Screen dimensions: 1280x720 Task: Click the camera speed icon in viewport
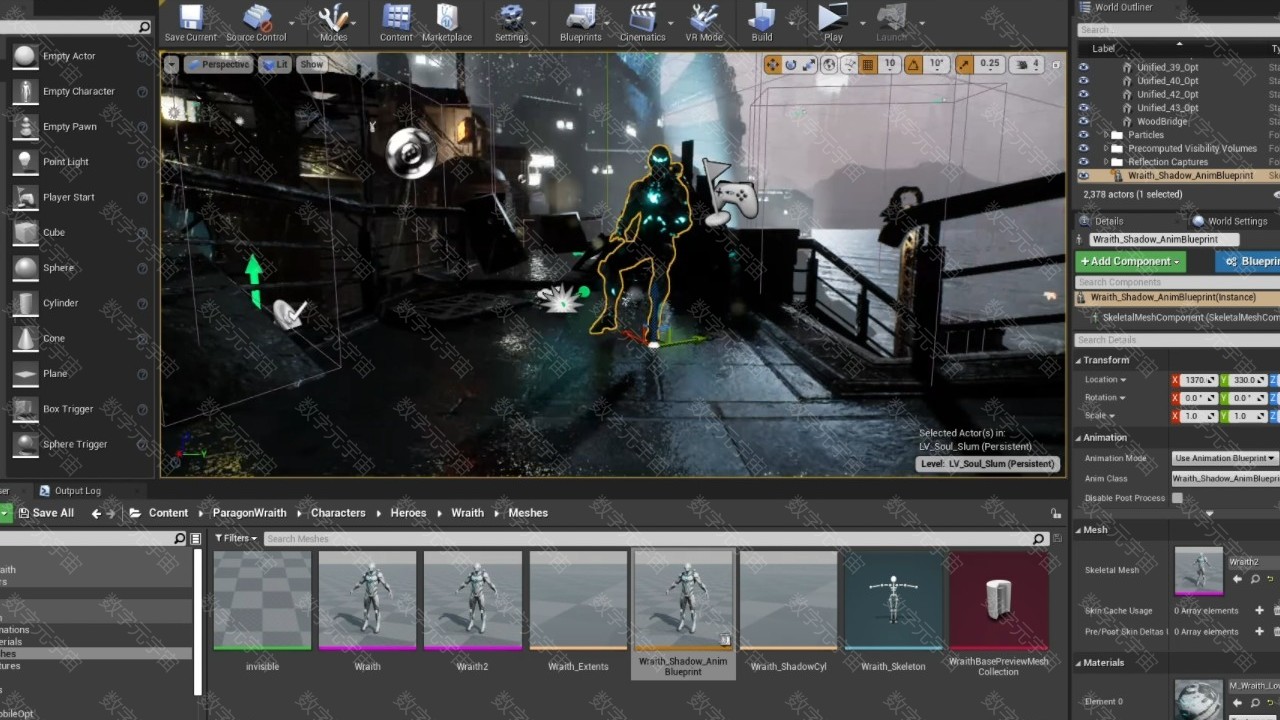click(x=1024, y=64)
